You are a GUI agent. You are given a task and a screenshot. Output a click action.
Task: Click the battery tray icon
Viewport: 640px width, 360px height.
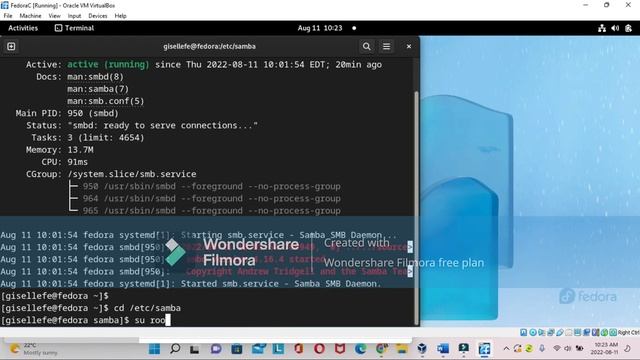(x=579, y=349)
